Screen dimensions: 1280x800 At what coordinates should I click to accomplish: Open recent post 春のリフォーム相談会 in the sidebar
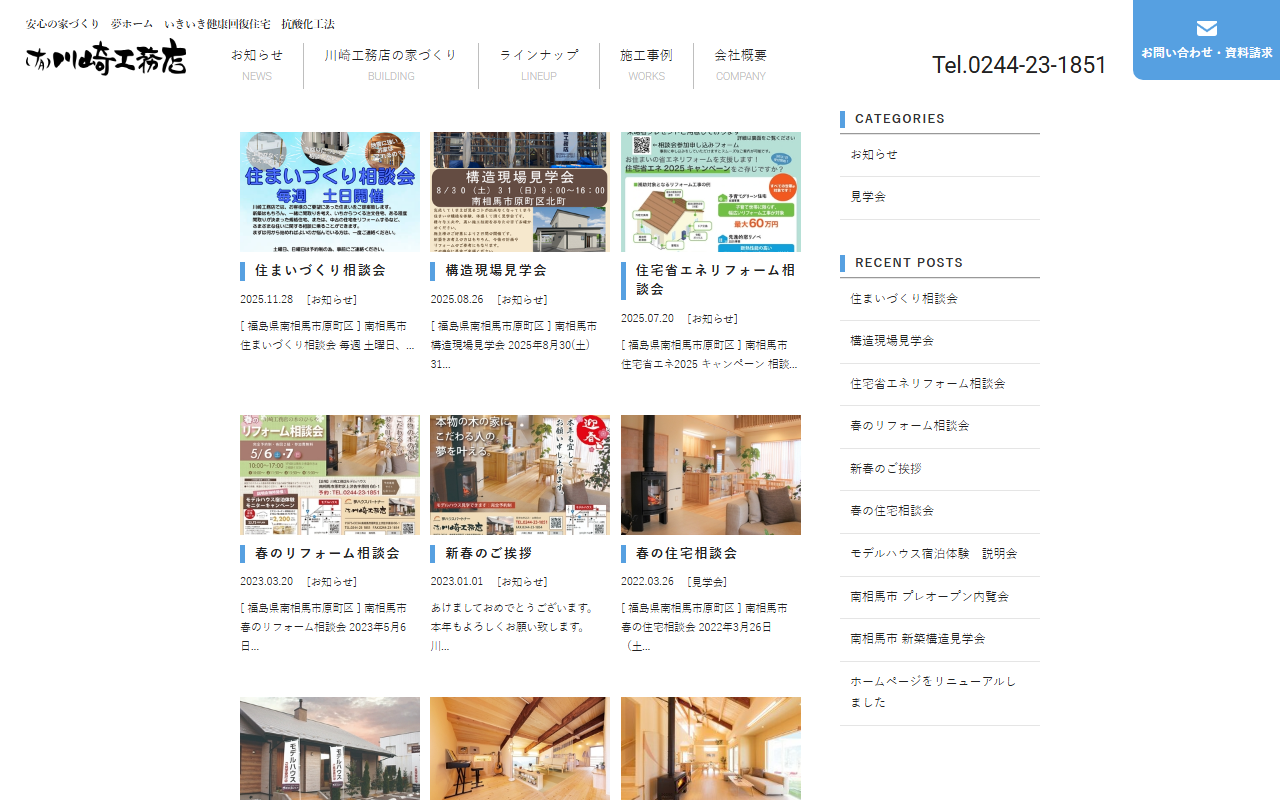pos(940,426)
